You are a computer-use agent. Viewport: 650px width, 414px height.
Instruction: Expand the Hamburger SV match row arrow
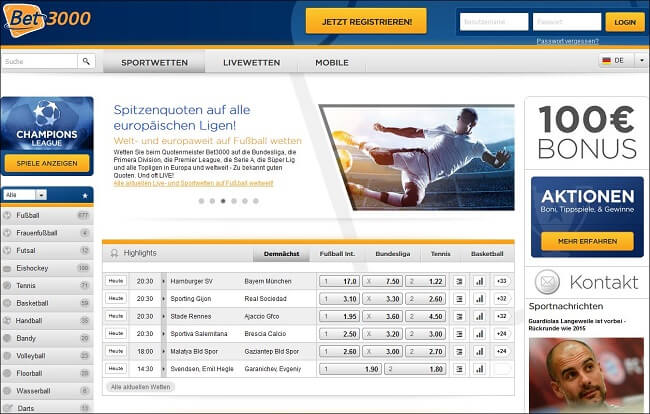163,281
